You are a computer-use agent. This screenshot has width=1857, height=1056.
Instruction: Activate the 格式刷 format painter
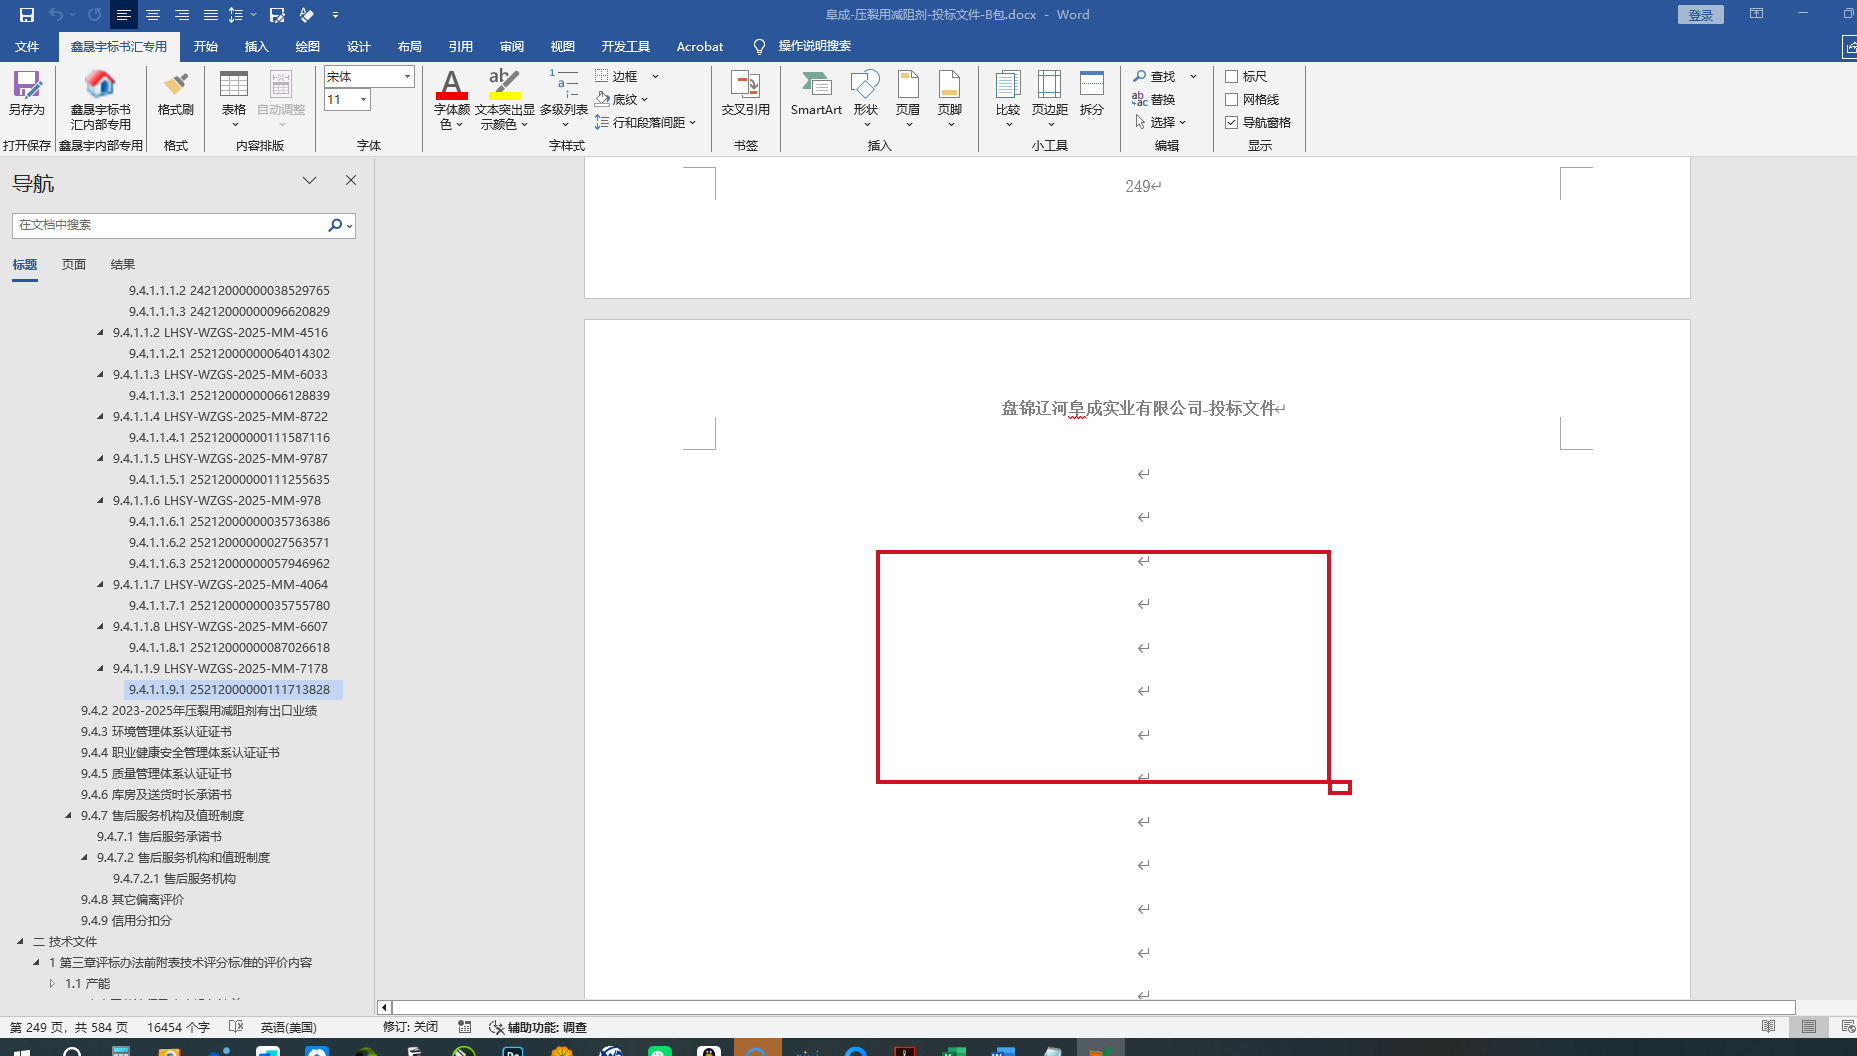(176, 93)
